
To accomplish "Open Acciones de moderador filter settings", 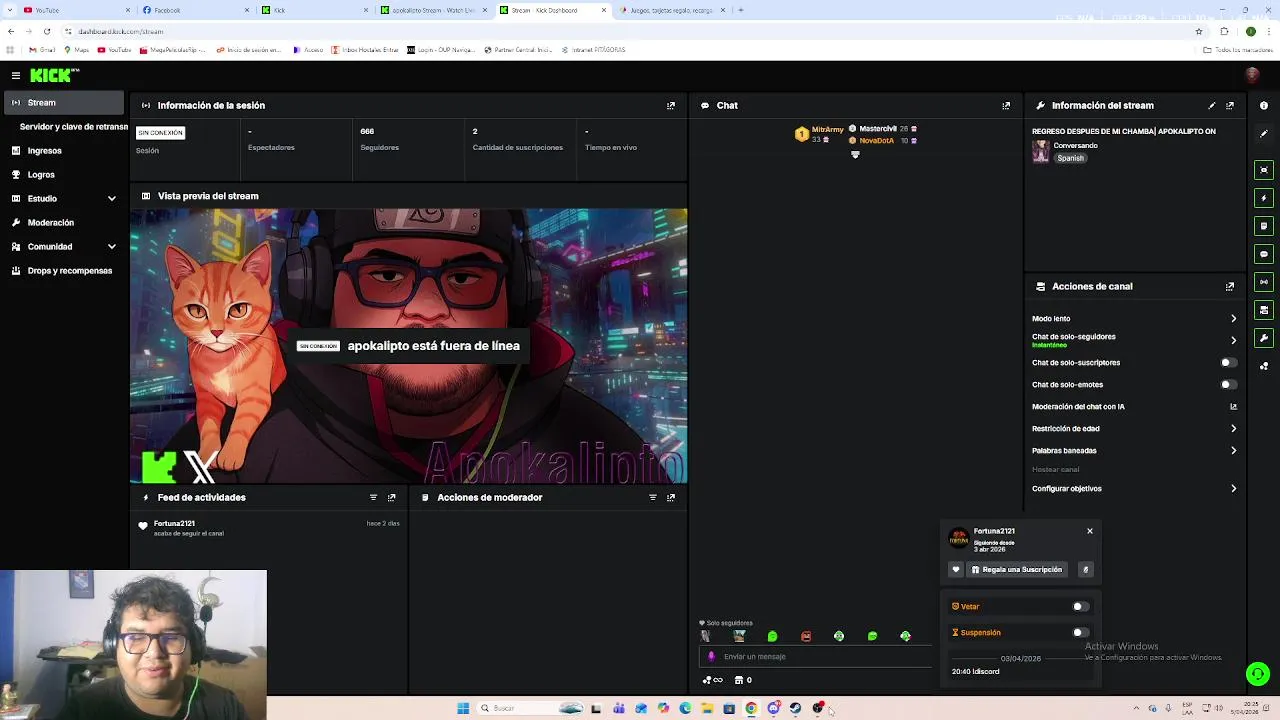I will tap(652, 497).
